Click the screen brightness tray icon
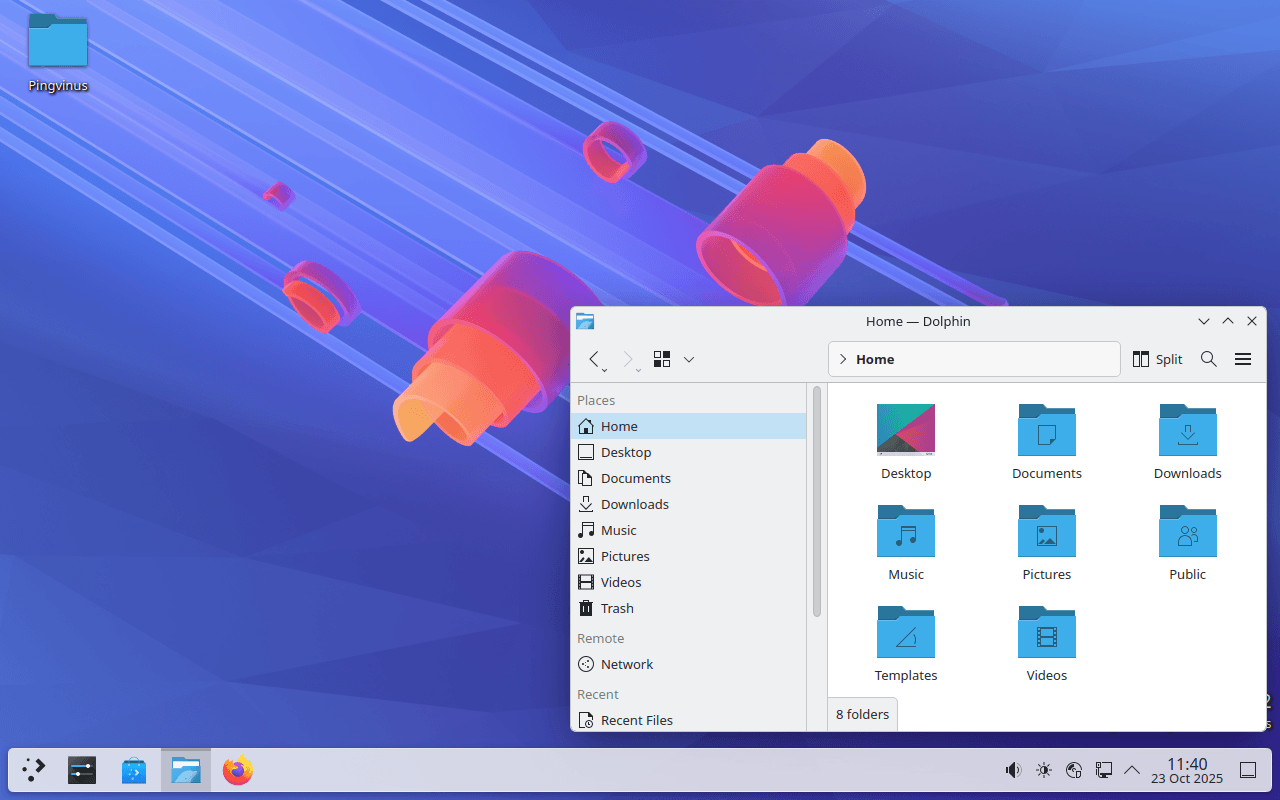The image size is (1280, 800). click(1043, 770)
